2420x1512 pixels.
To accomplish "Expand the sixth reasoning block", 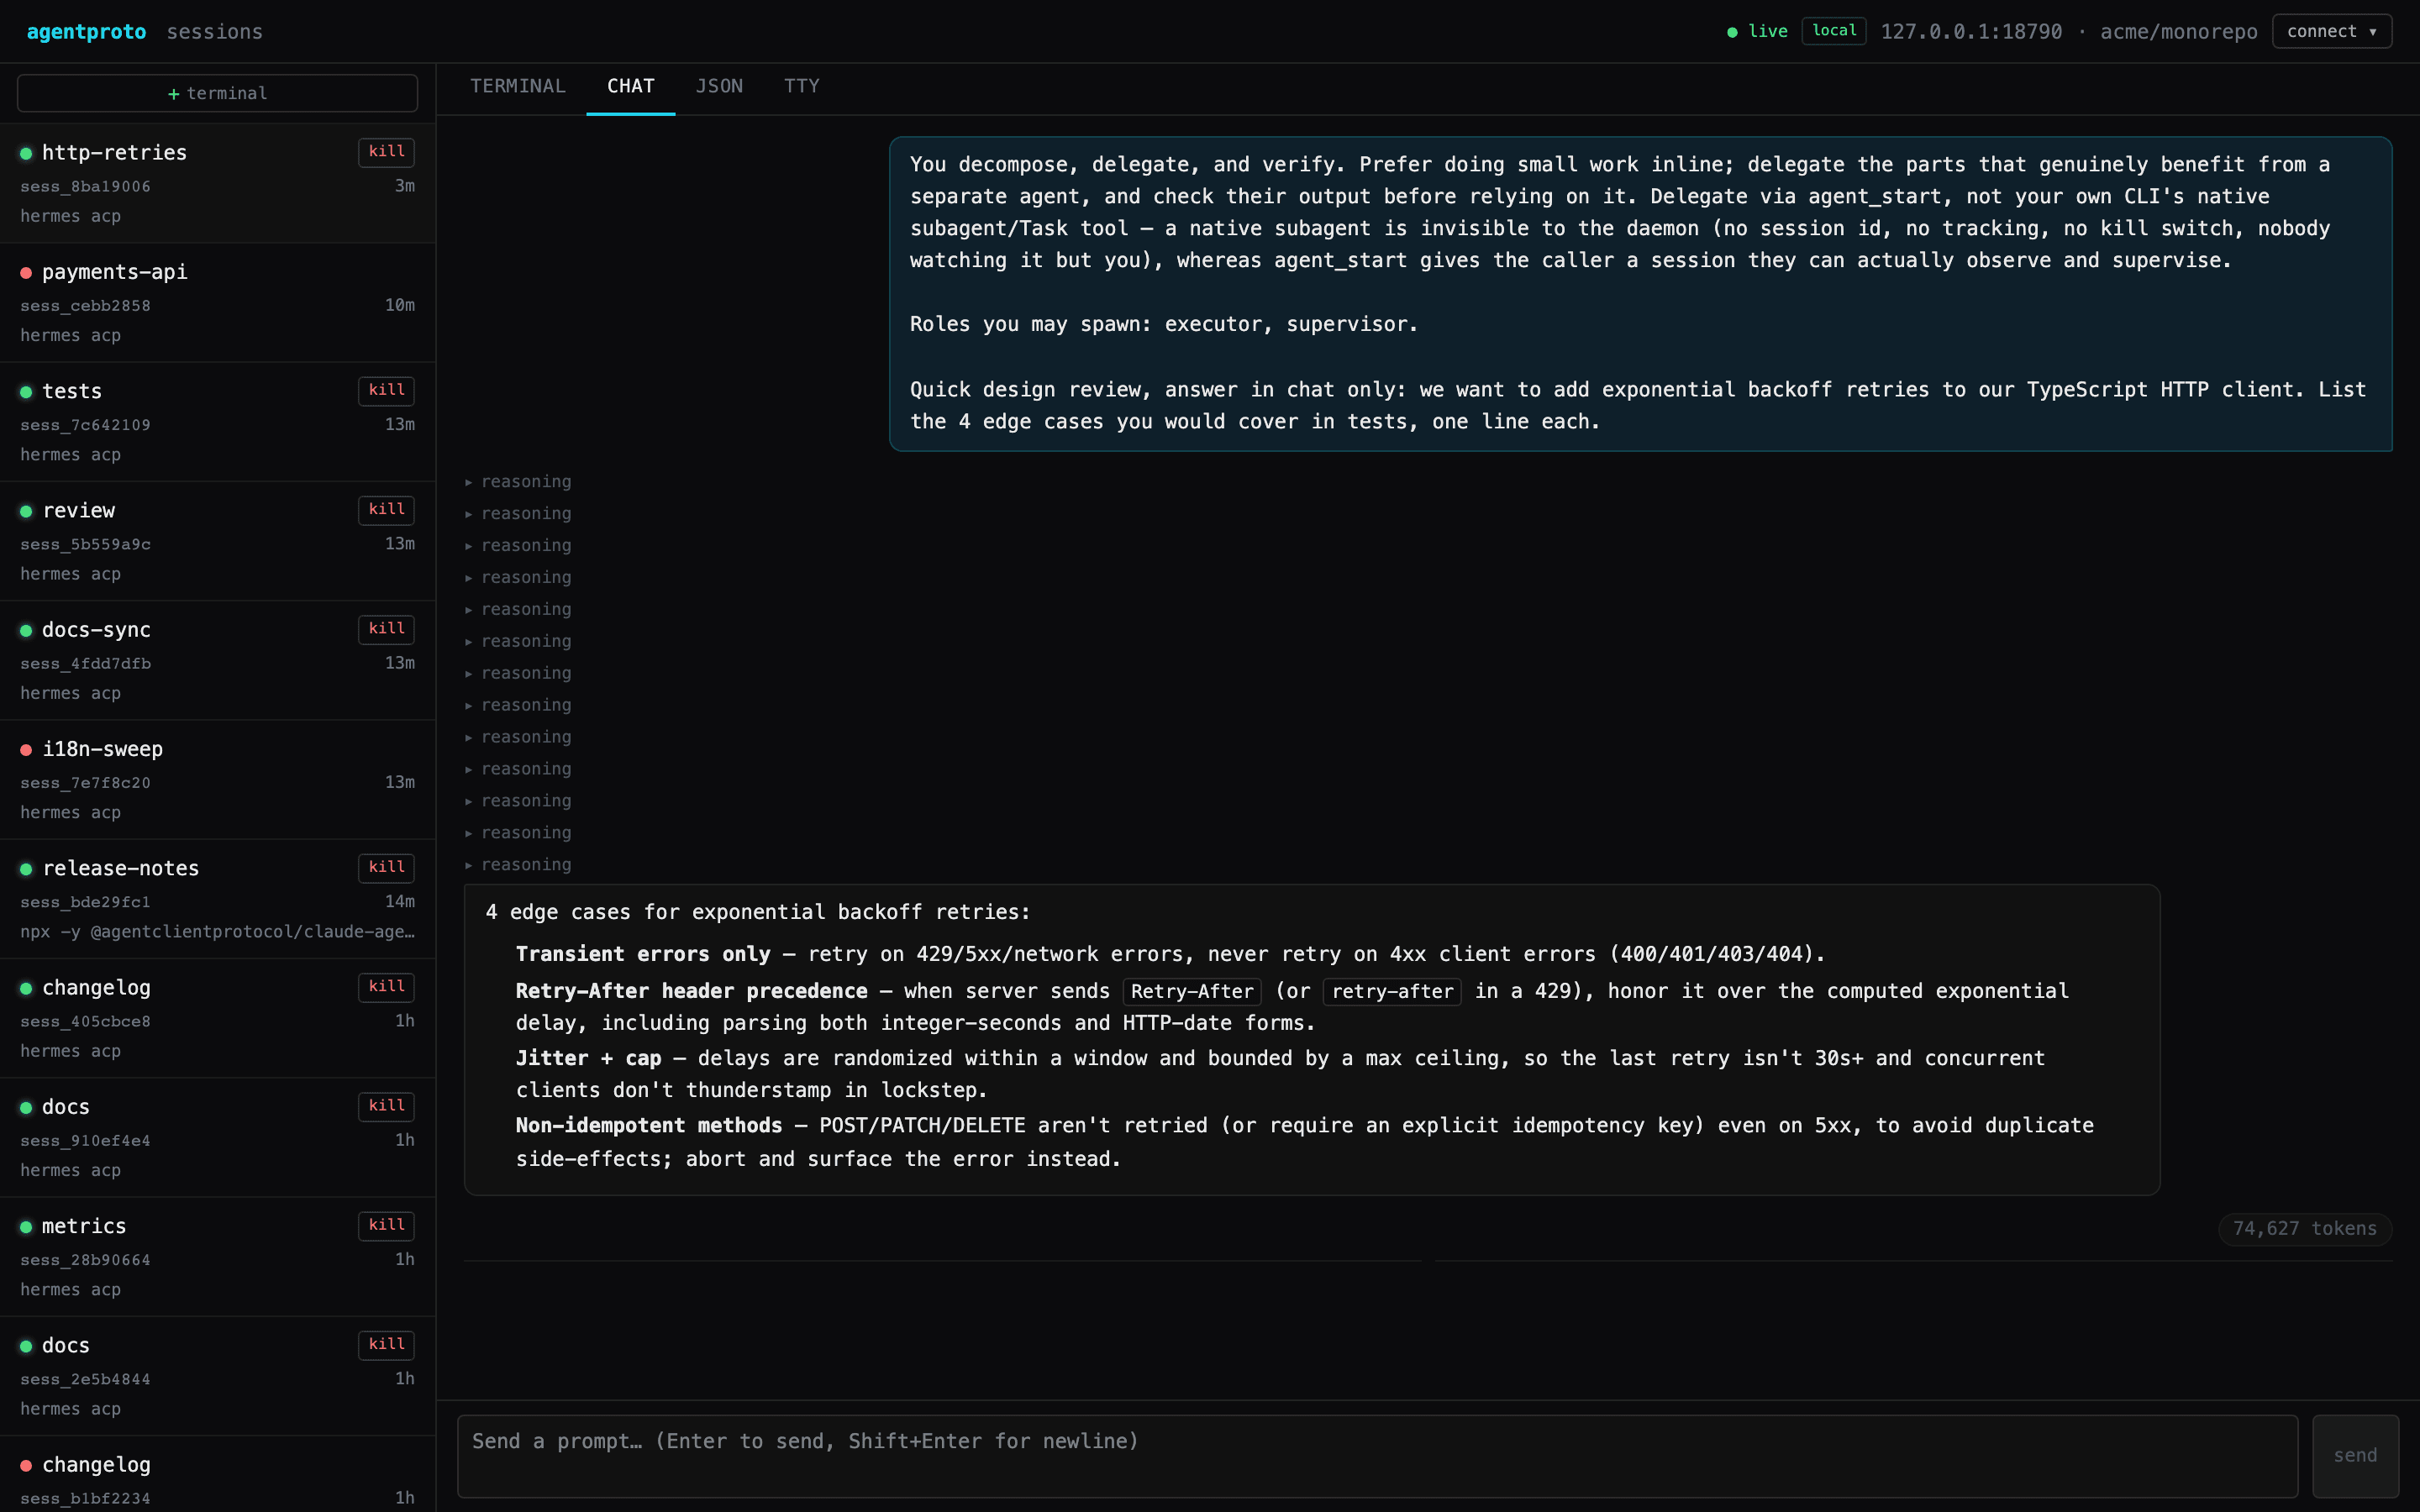I will [518, 642].
